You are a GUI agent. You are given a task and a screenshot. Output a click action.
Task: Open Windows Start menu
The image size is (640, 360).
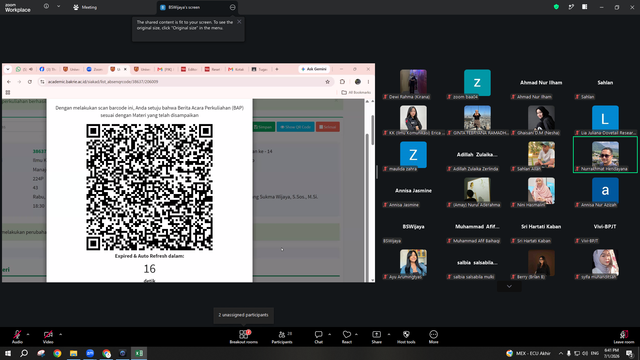[x=8, y=353]
